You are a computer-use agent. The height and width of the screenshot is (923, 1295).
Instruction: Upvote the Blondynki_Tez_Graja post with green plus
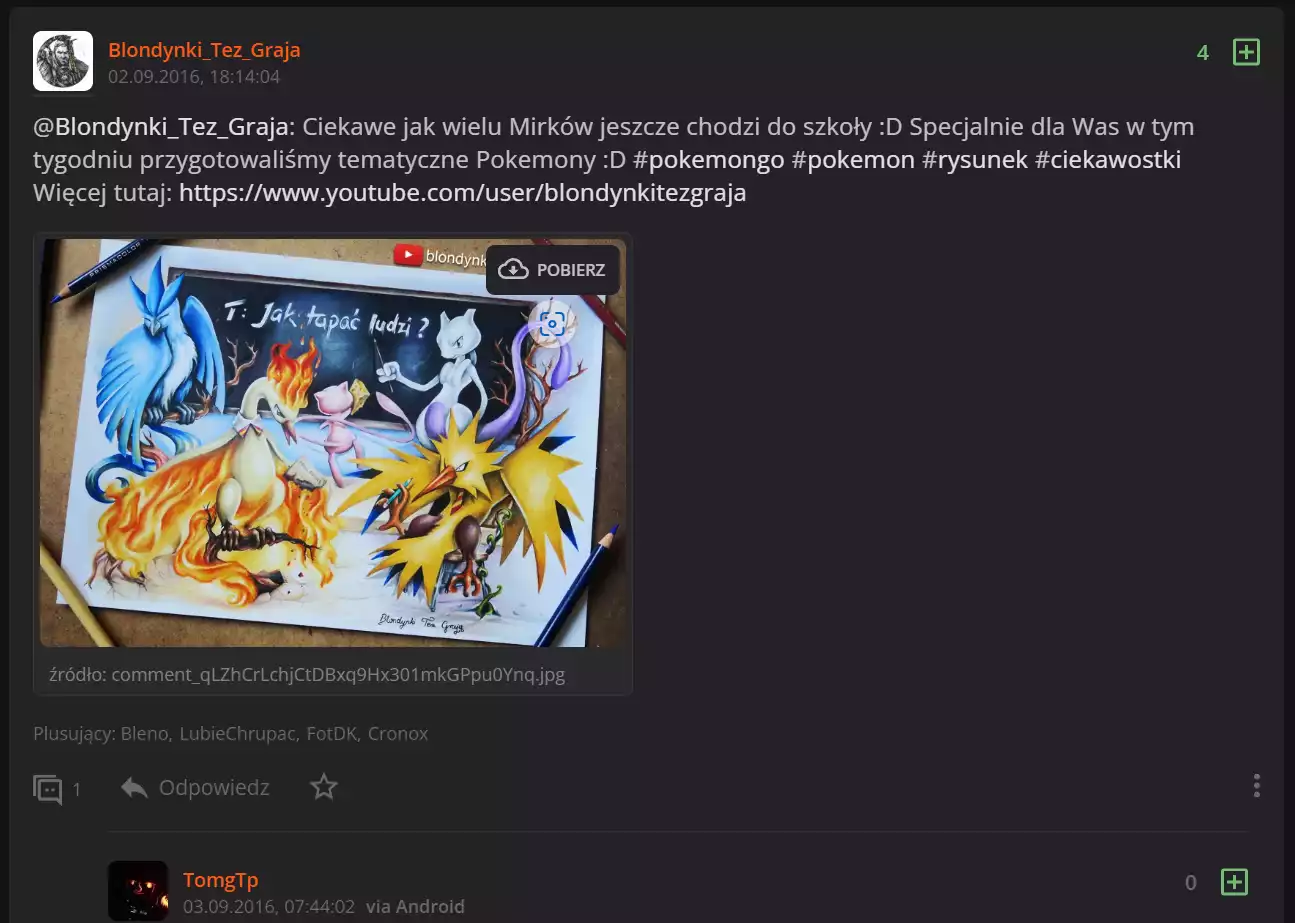(x=1246, y=52)
